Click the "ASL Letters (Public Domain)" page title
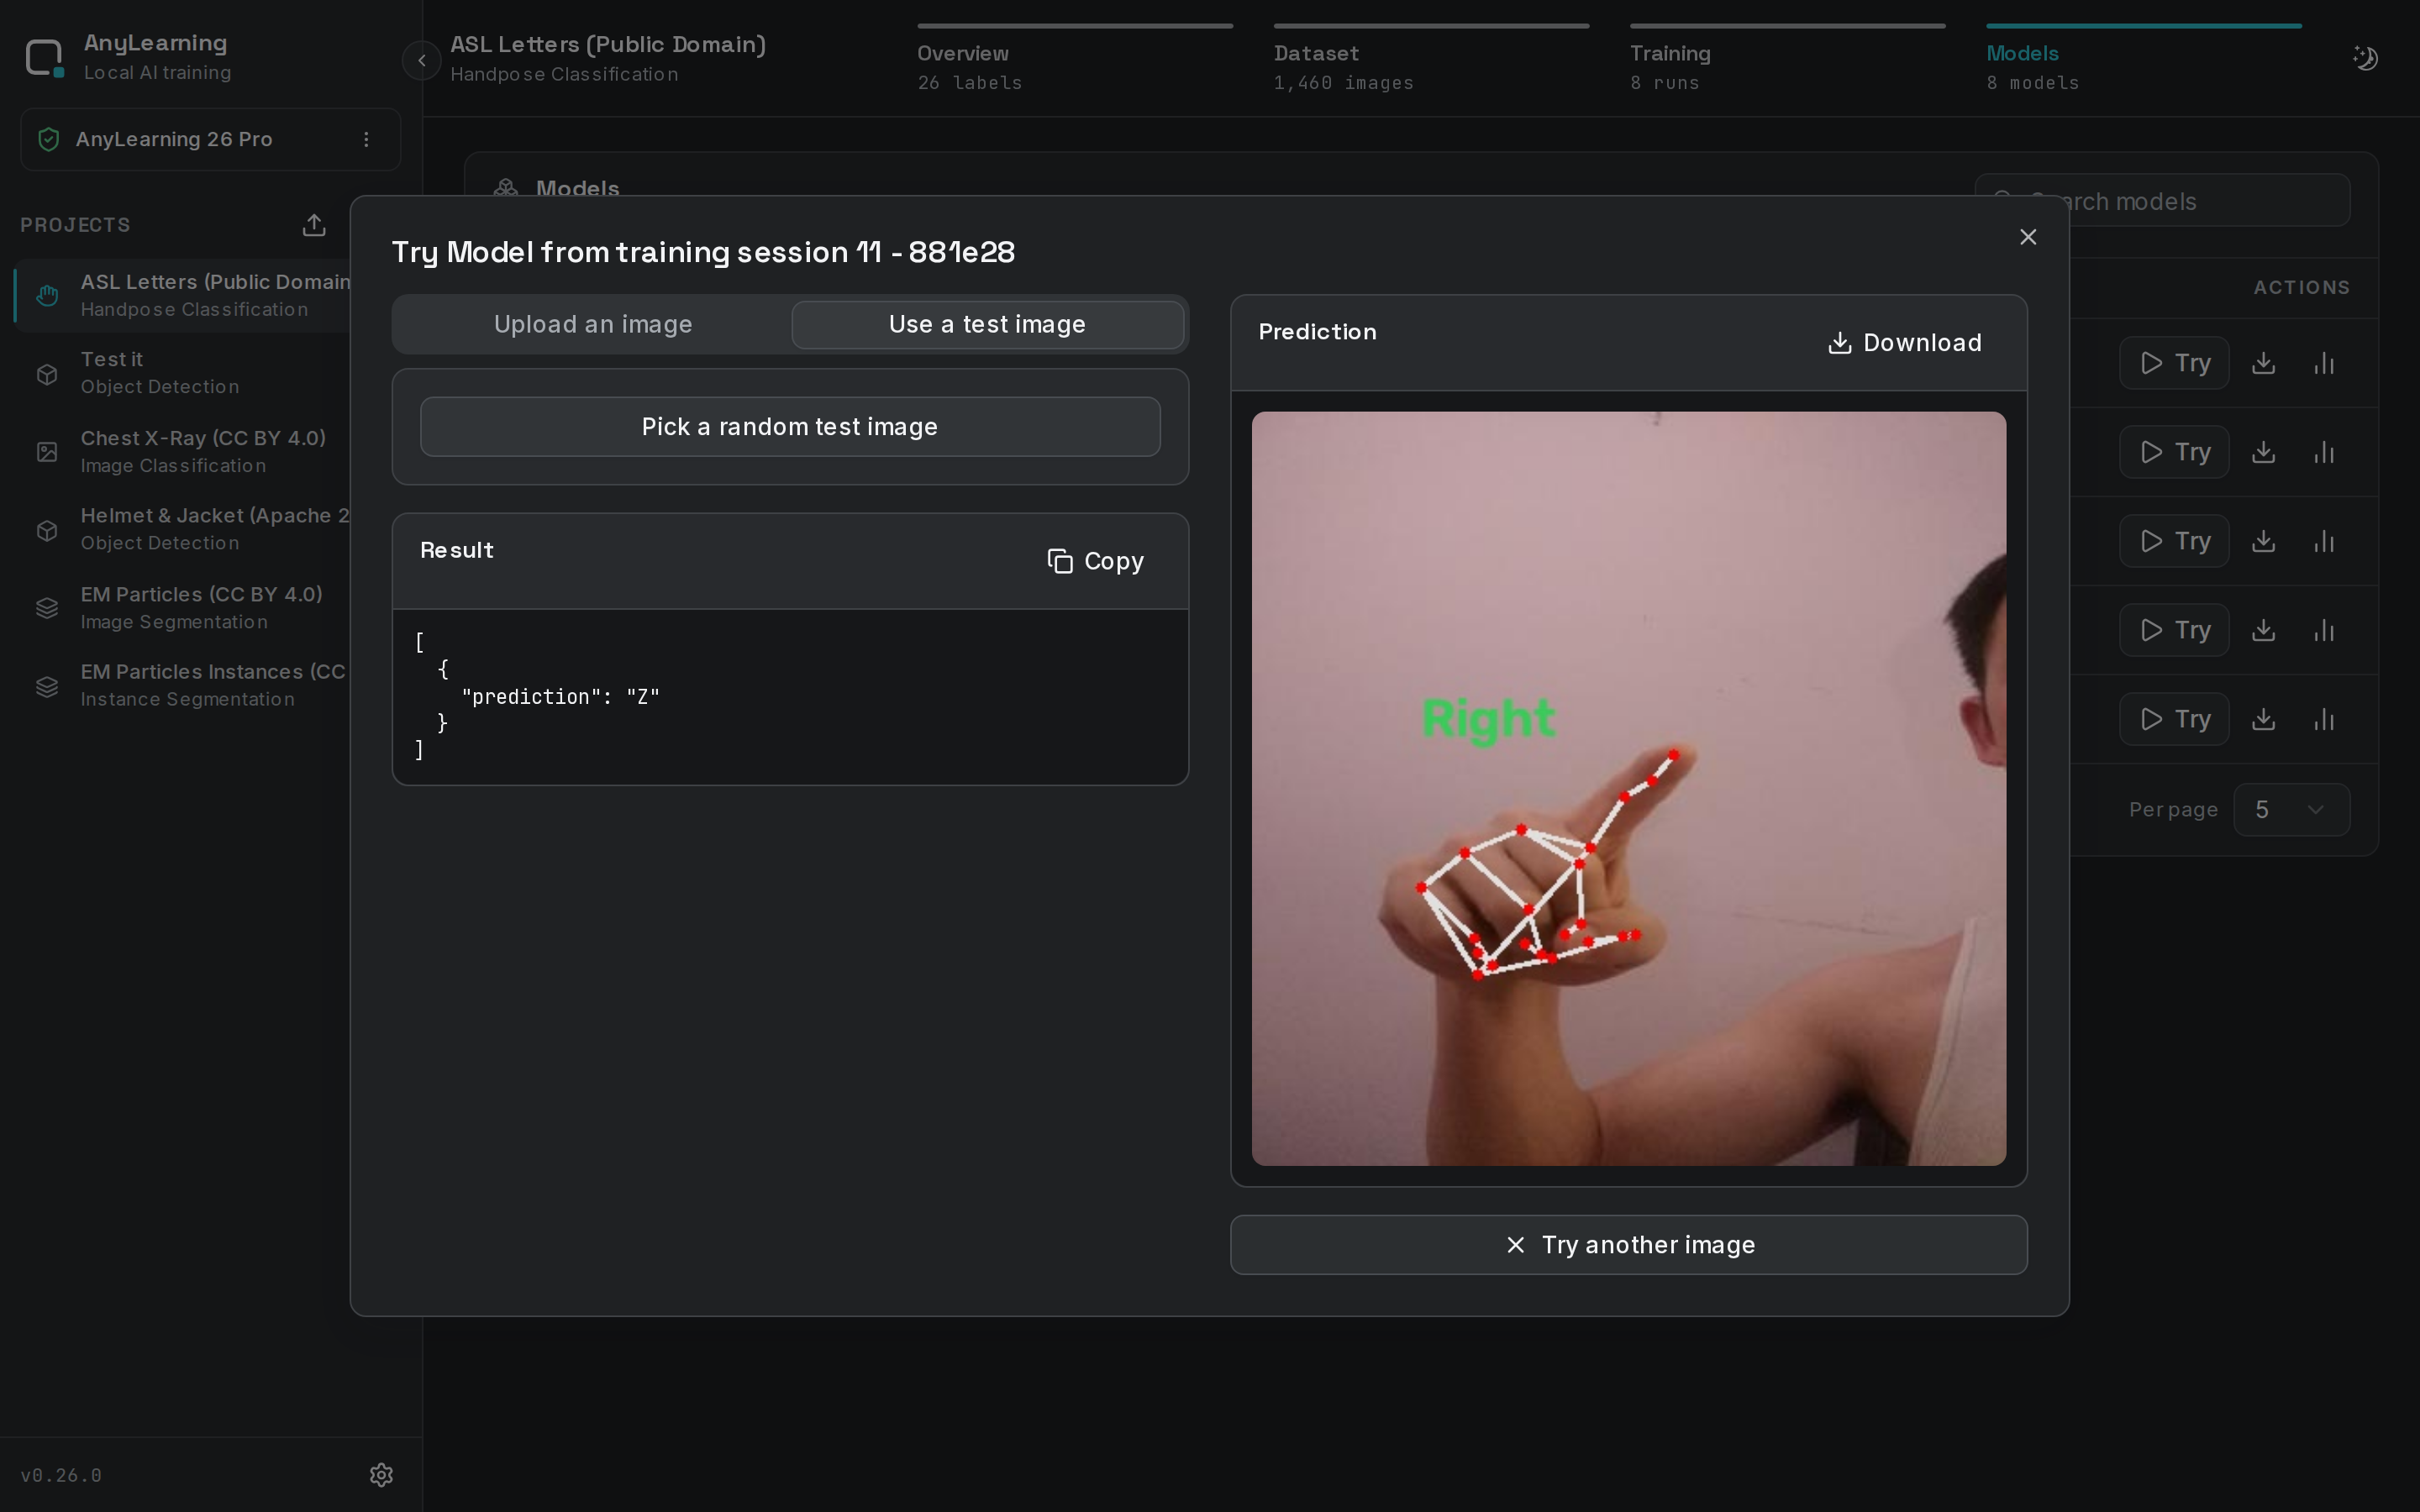2420x1512 pixels. pyautogui.click(x=608, y=45)
